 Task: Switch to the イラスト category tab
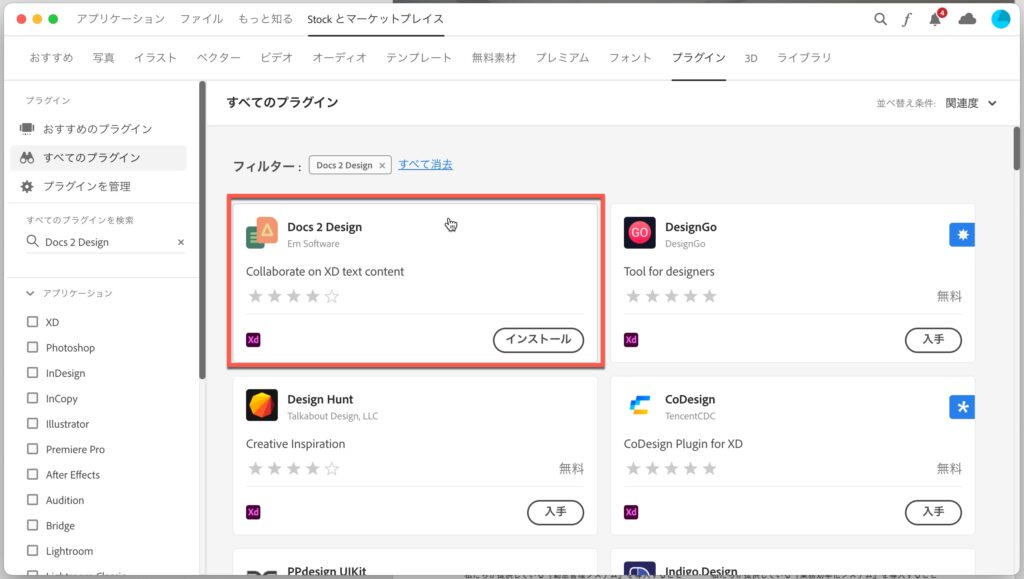(x=155, y=57)
